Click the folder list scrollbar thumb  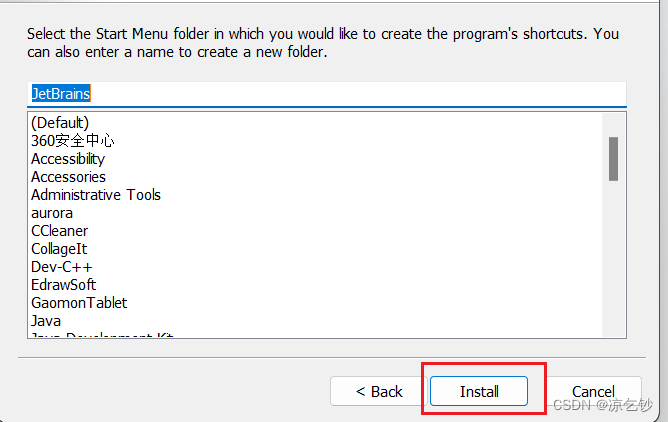coord(613,159)
